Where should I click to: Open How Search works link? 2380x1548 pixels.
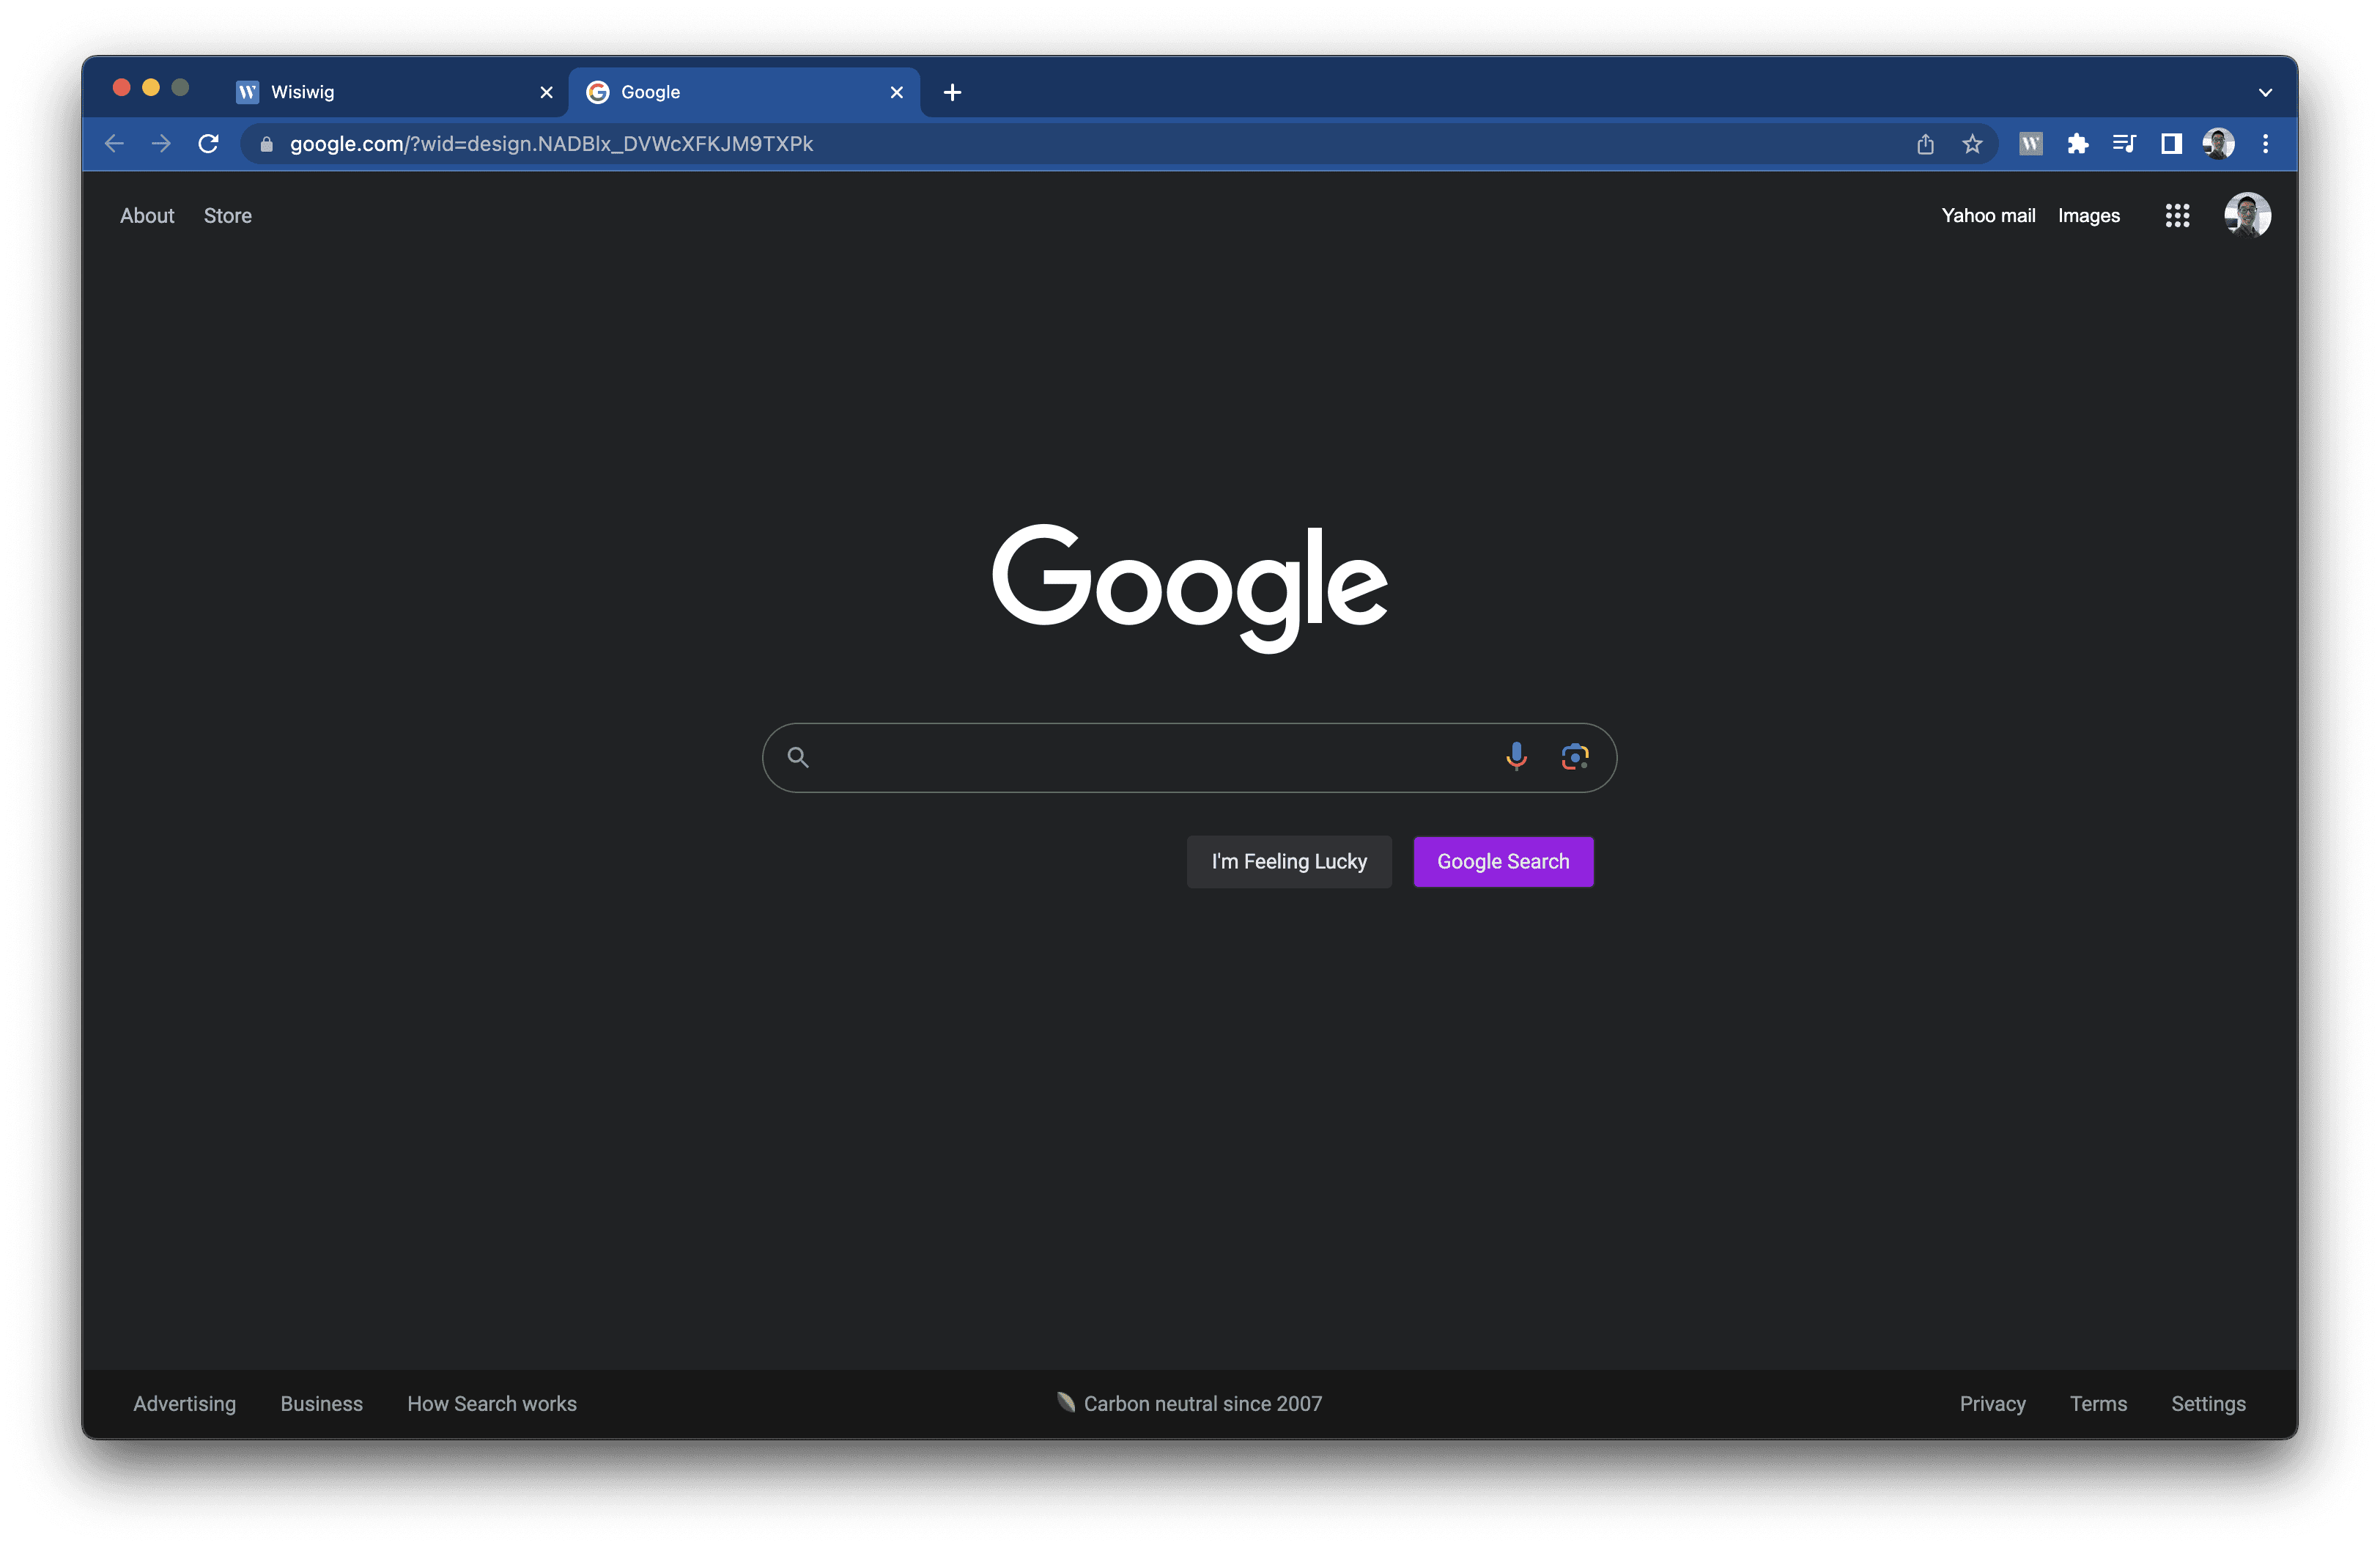492,1404
